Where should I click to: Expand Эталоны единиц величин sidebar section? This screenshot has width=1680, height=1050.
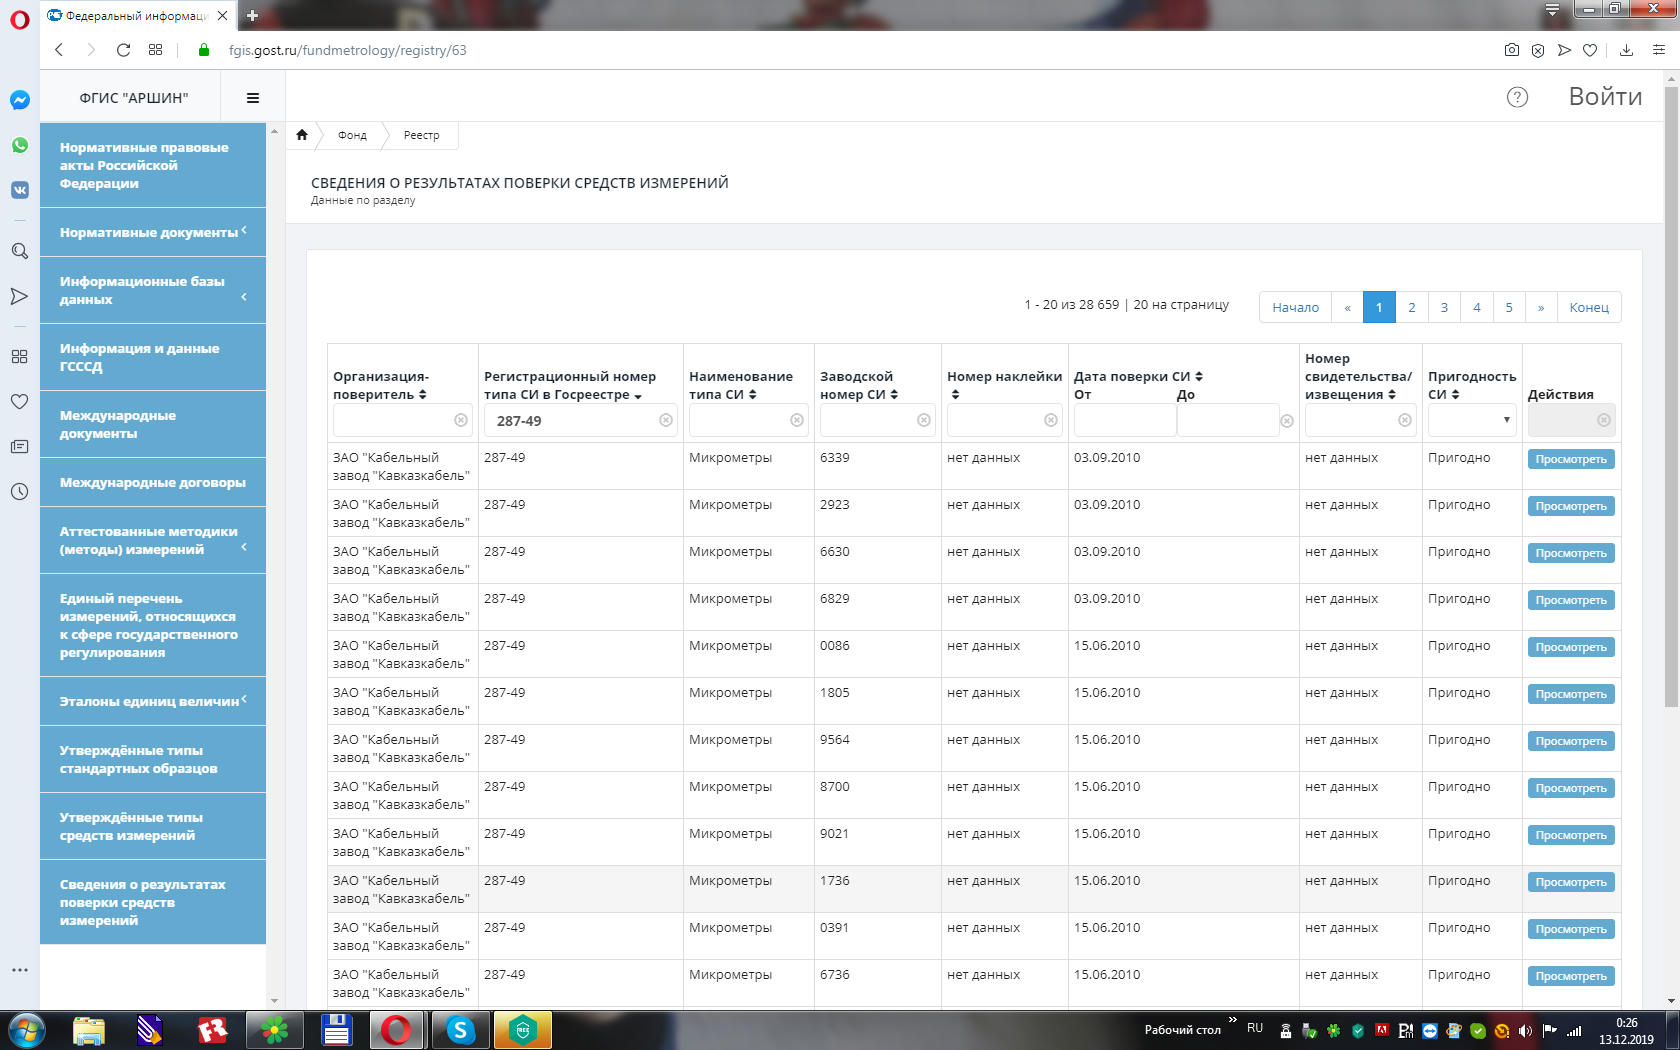point(153,701)
